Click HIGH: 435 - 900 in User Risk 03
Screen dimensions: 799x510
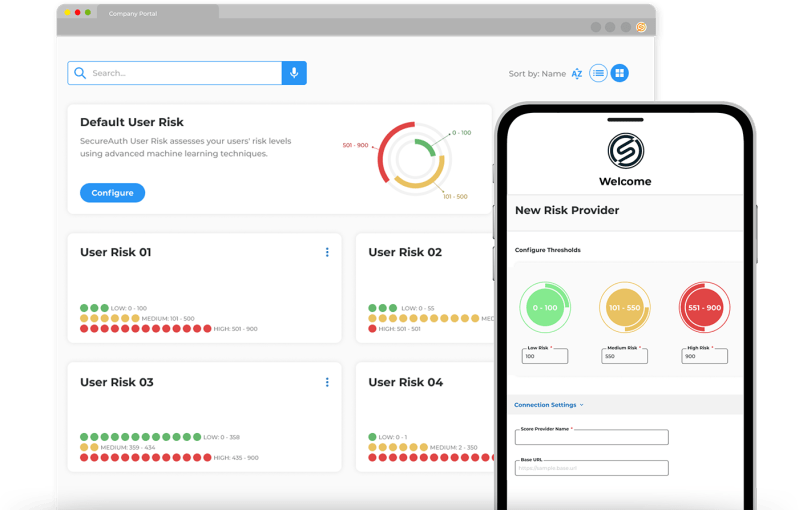point(236,458)
